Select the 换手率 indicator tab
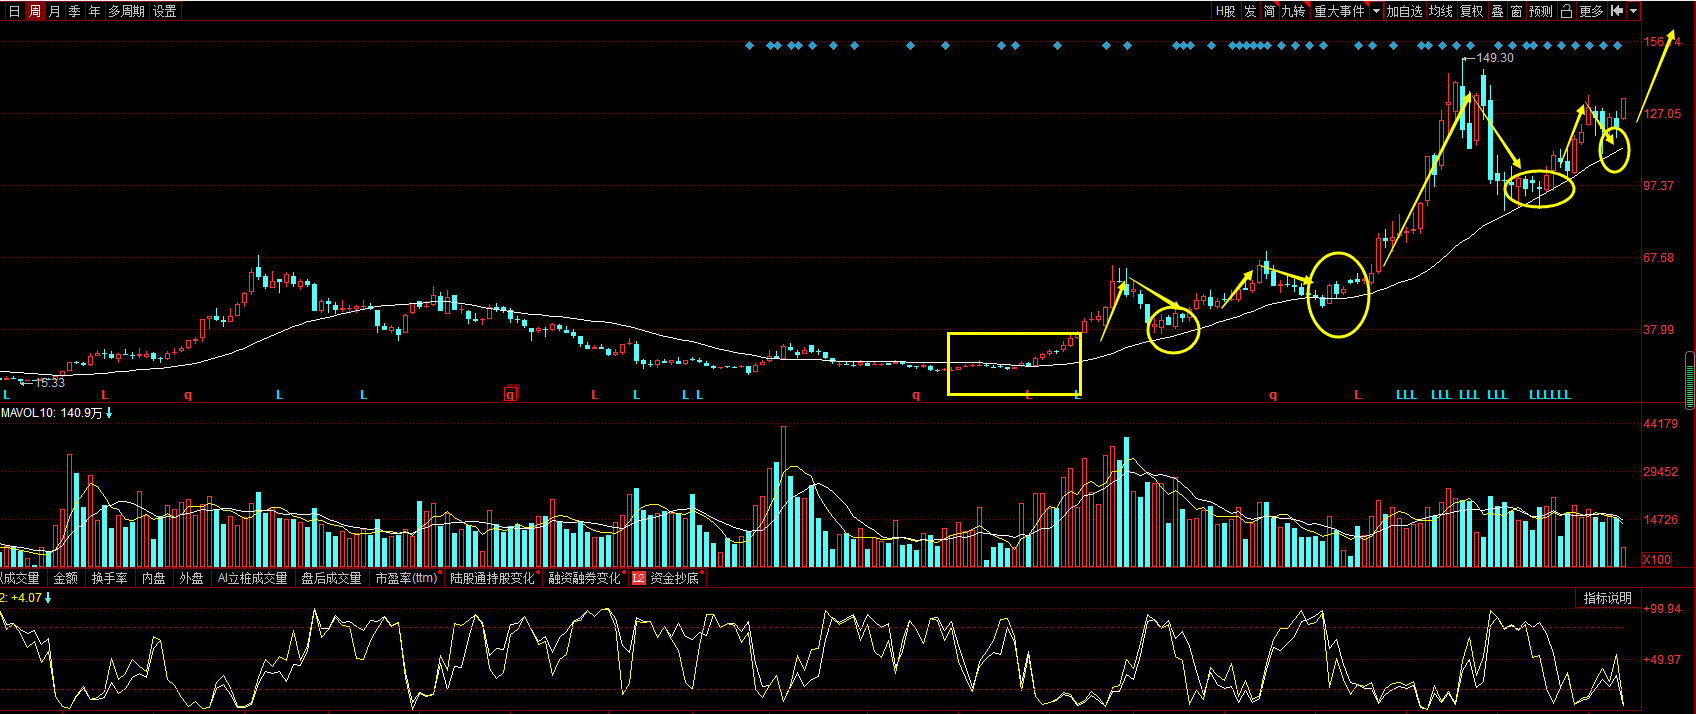Image resolution: width=1696 pixels, height=714 pixels. [x=110, y=578]
